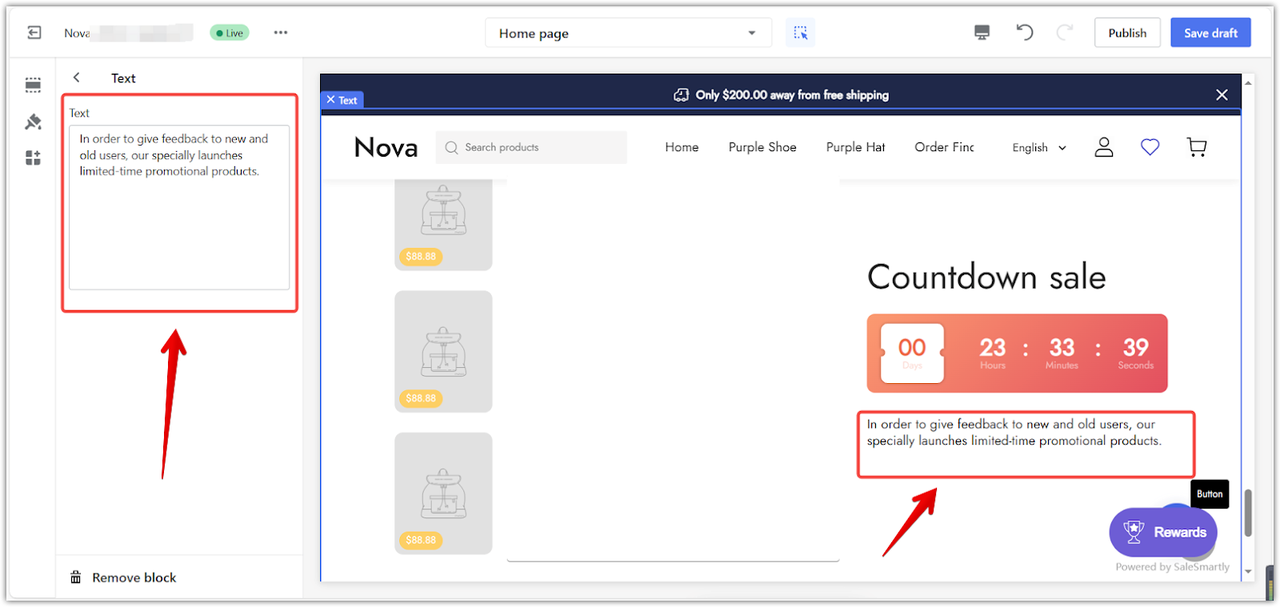
Task: Close the free shipping announcement bar
Action: click(x=1221, y=95)
